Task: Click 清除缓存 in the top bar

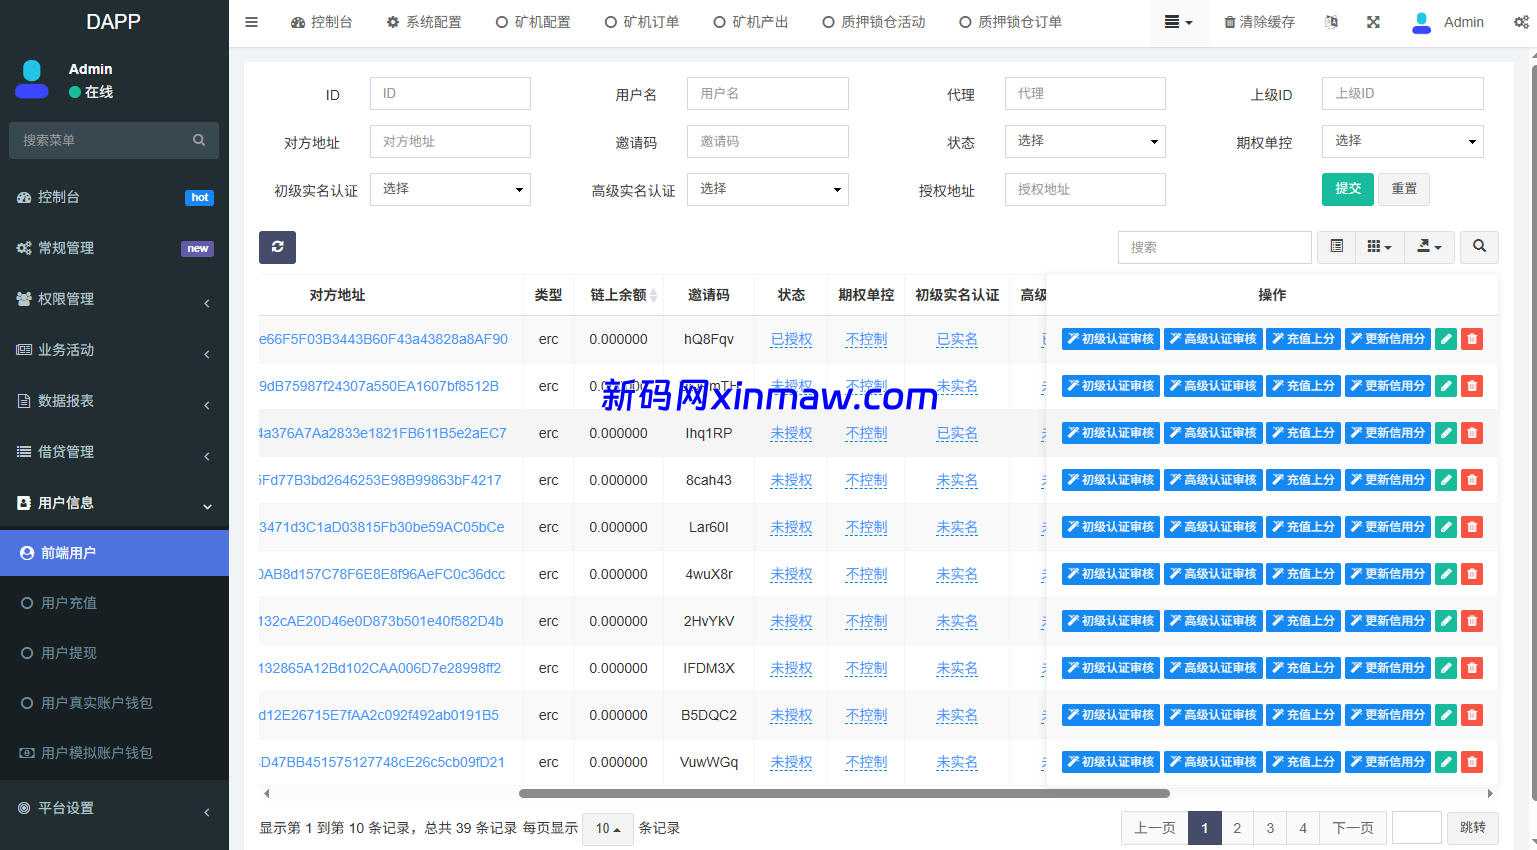Action: click(x=1259, y=22)
